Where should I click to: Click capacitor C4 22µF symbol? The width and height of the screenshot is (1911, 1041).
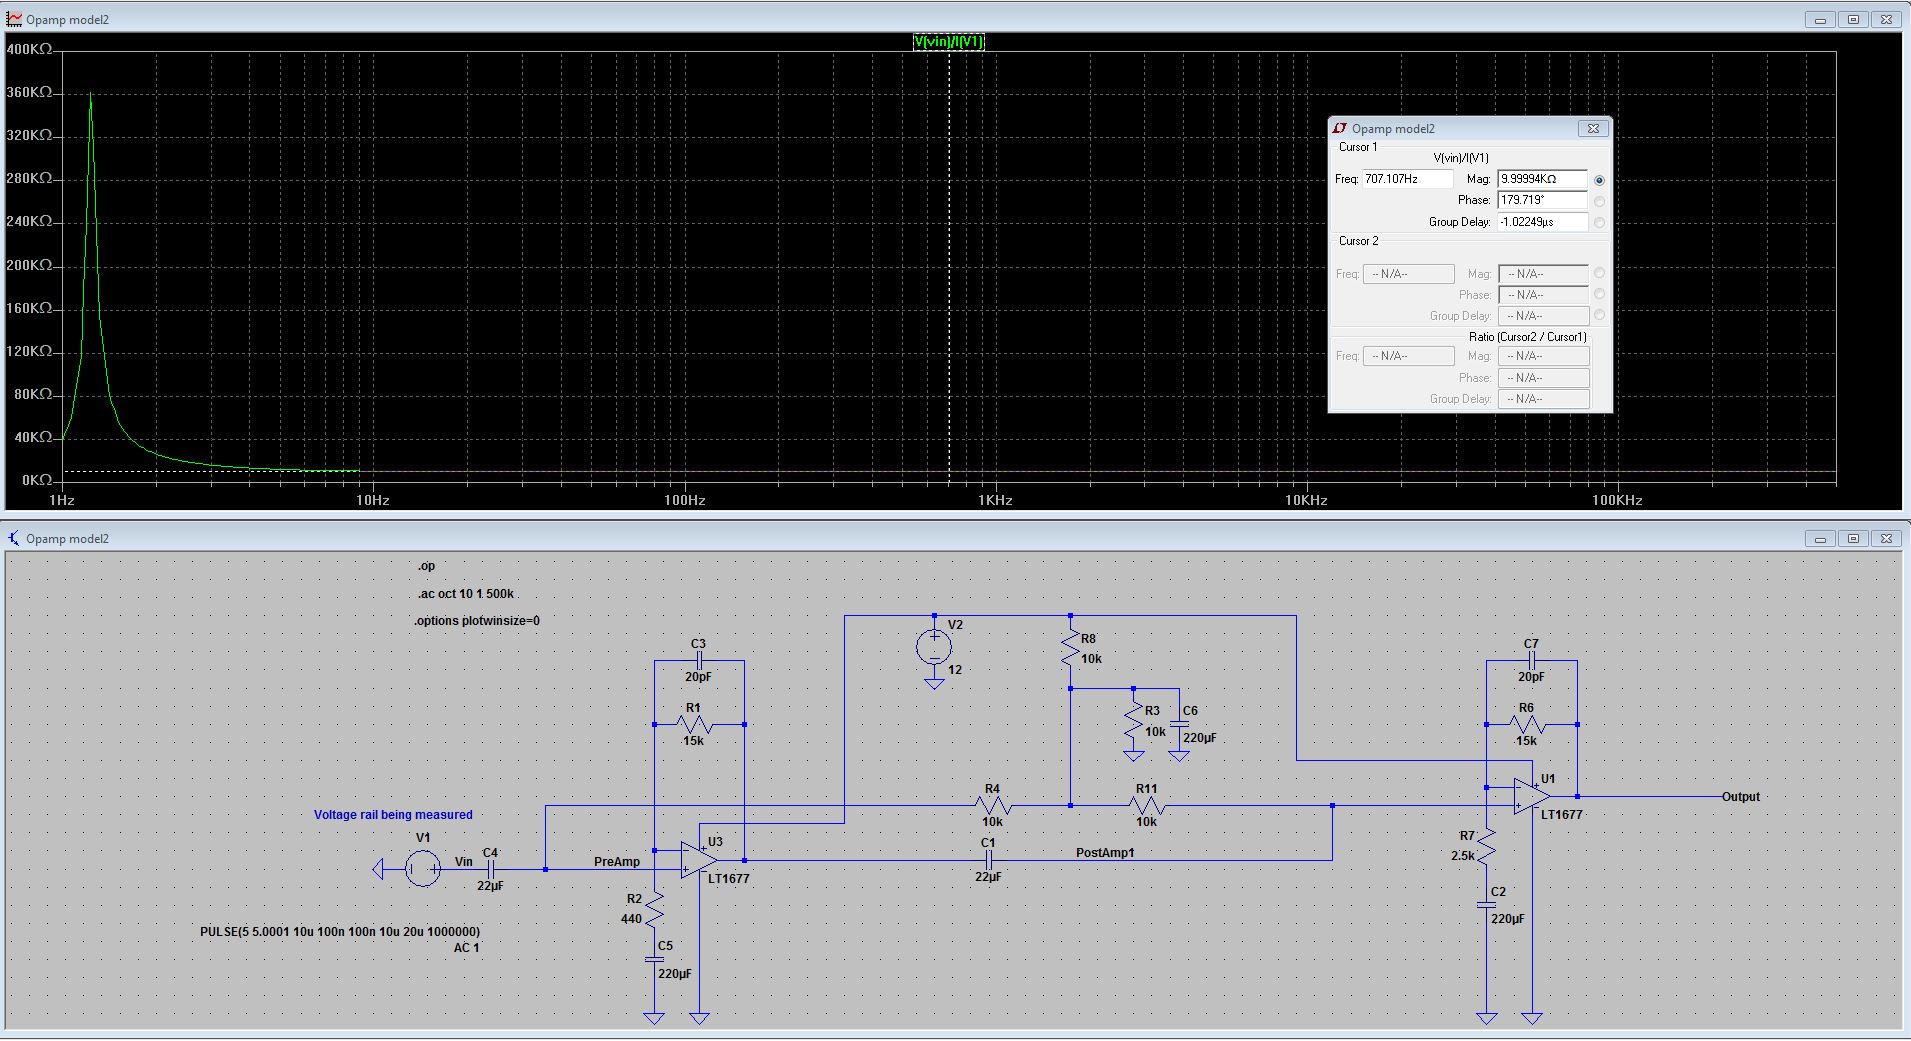pos(490,869)
